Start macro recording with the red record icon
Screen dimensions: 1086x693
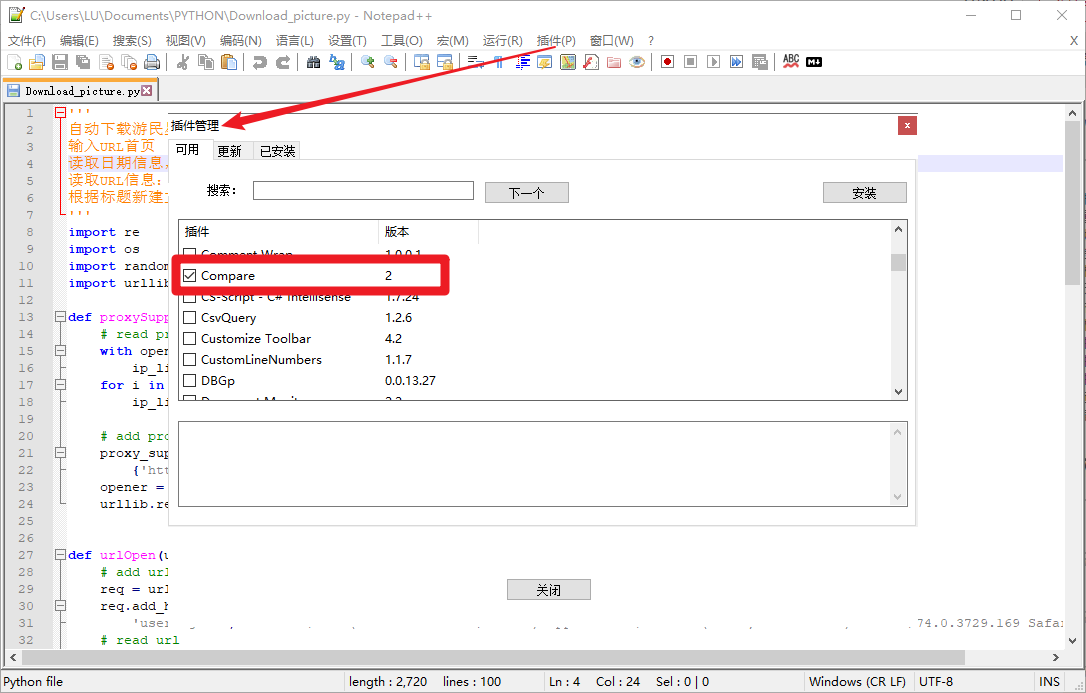[666, 62]
